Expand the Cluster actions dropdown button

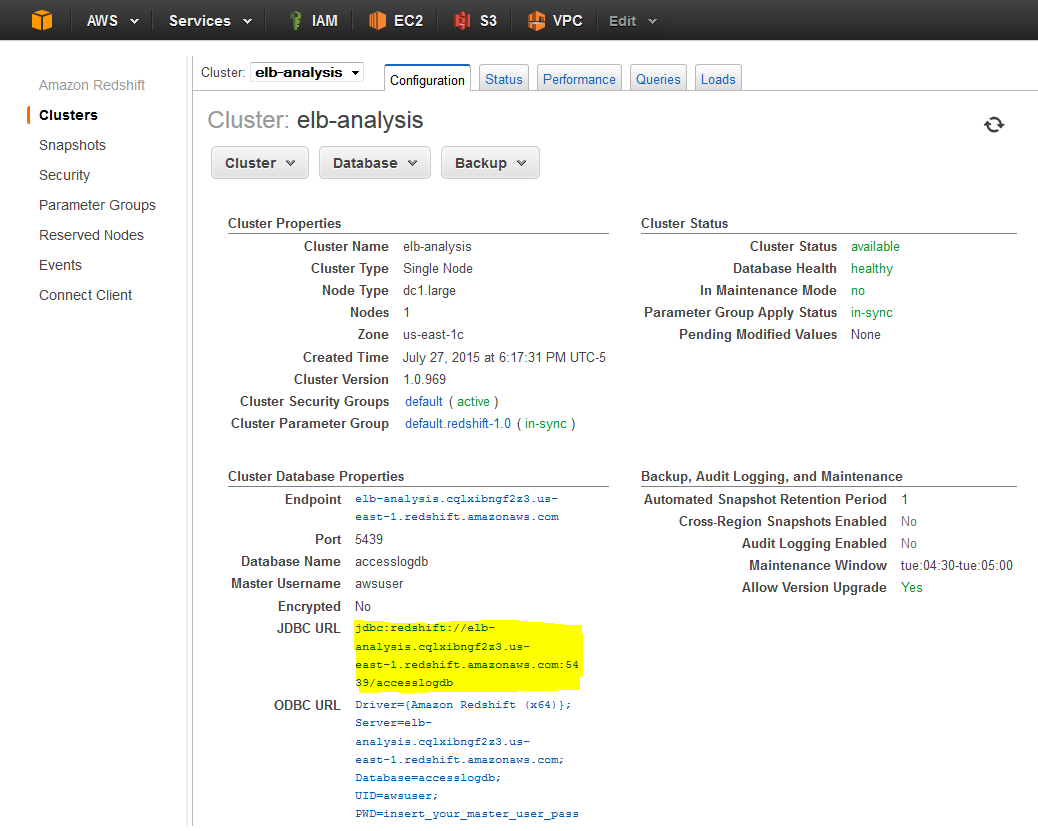260,163
